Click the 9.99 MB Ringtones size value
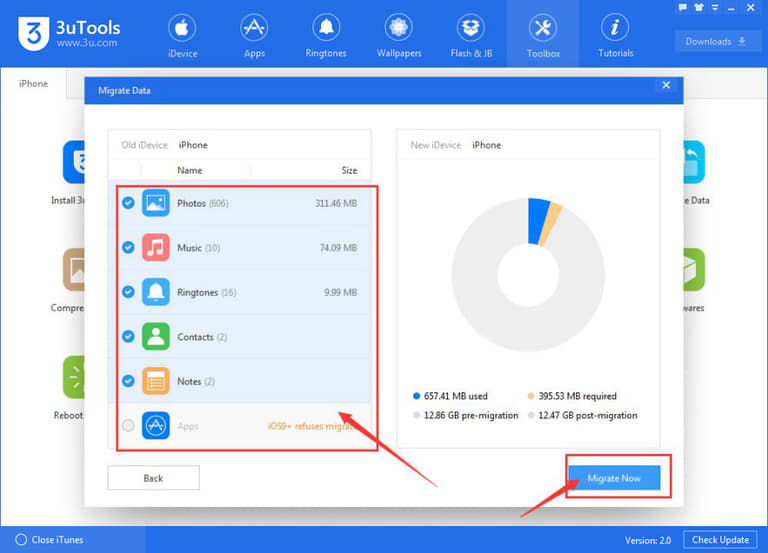 coord(340,292)
